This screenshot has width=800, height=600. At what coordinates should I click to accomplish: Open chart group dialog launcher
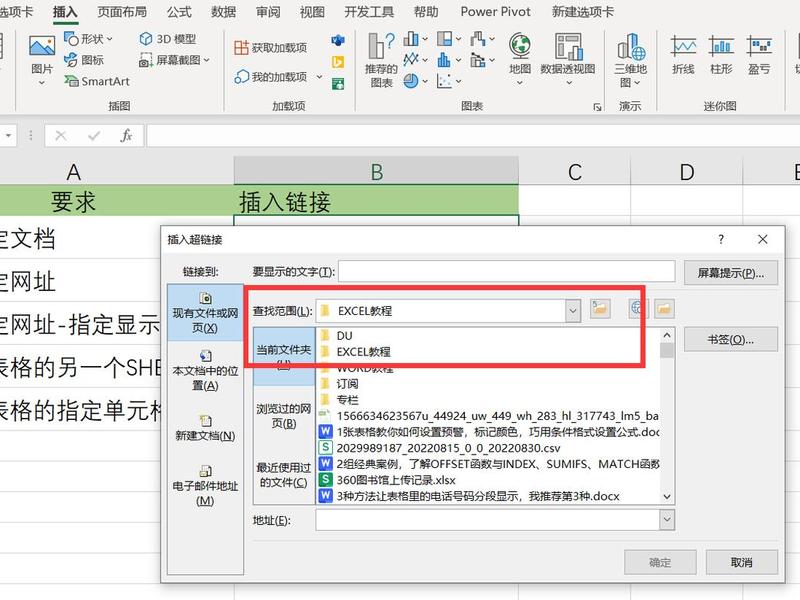tap(597, 107)
